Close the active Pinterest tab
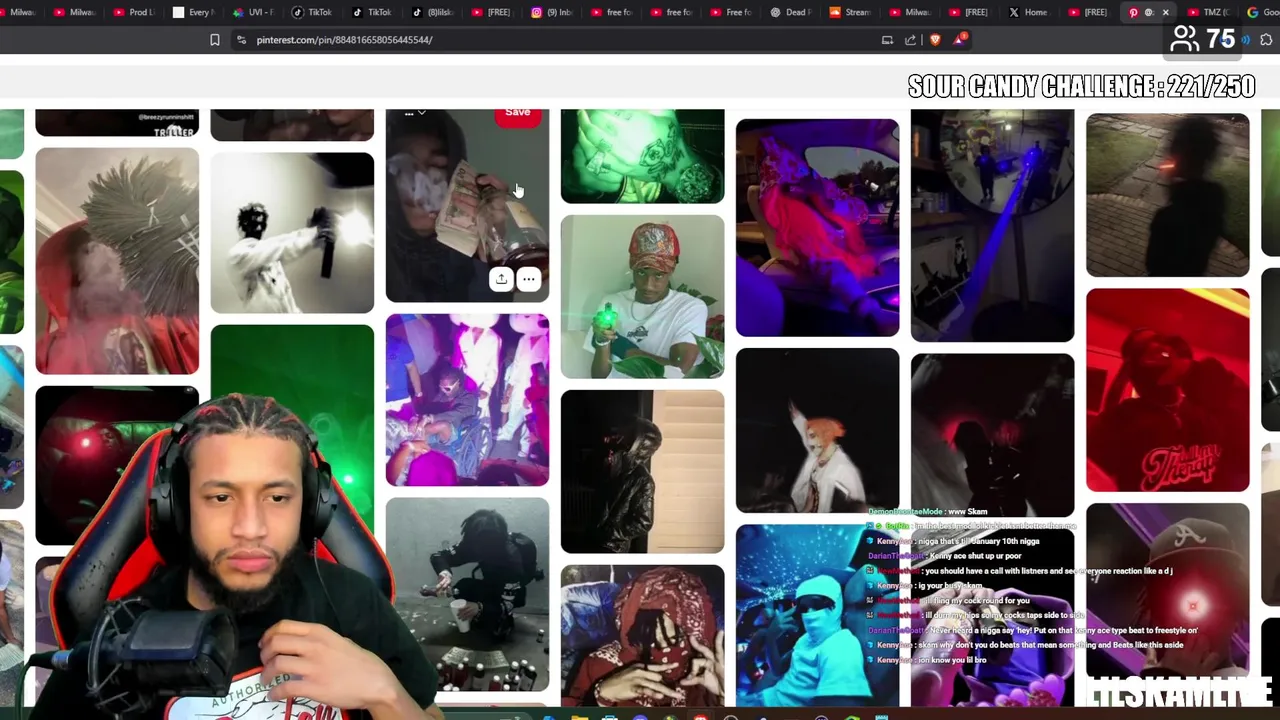Image resolution: width=1280 pixels, height=720 pixels. 1165,12
